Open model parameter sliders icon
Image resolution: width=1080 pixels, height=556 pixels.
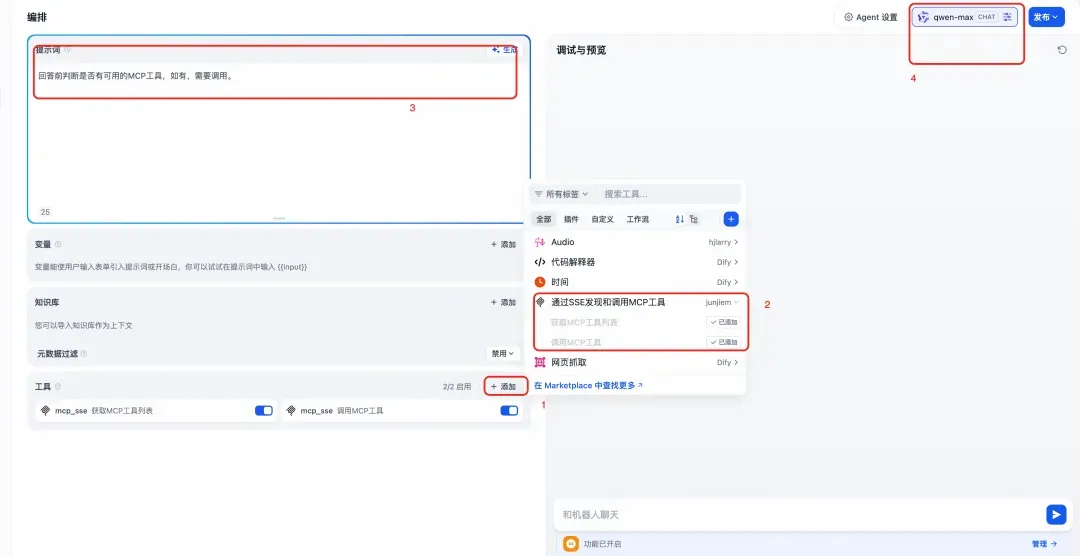1008,17
